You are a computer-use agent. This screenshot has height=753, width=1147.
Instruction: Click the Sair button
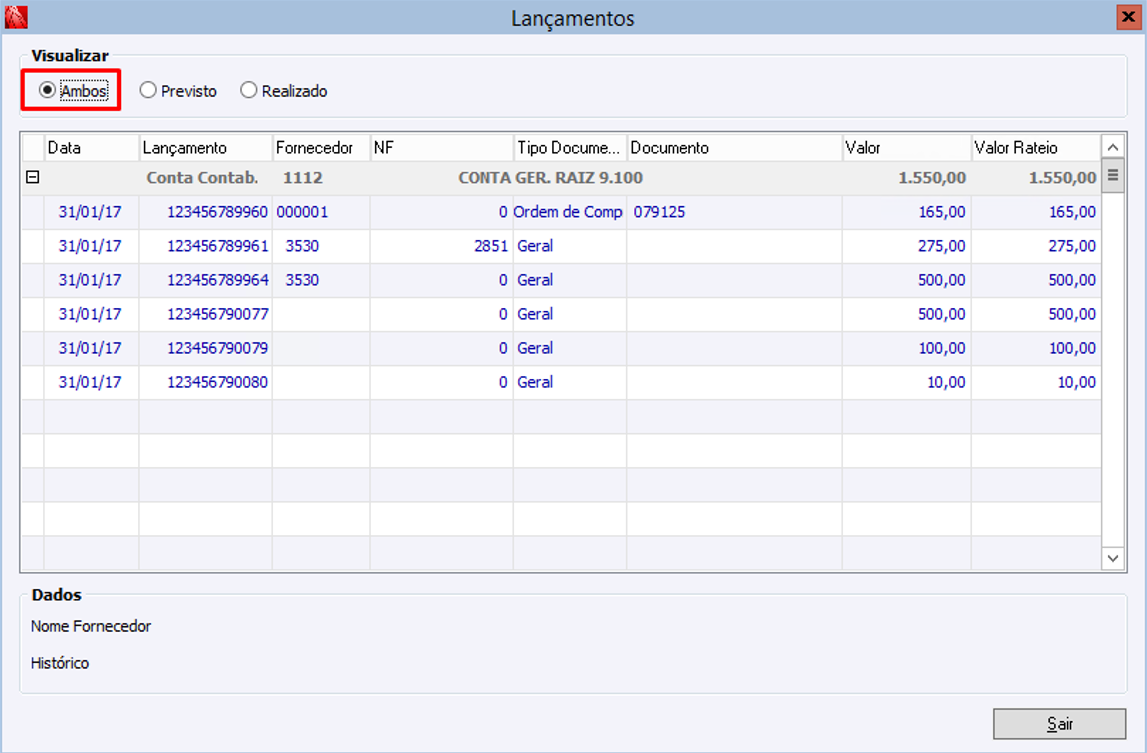pos(1059,724)
